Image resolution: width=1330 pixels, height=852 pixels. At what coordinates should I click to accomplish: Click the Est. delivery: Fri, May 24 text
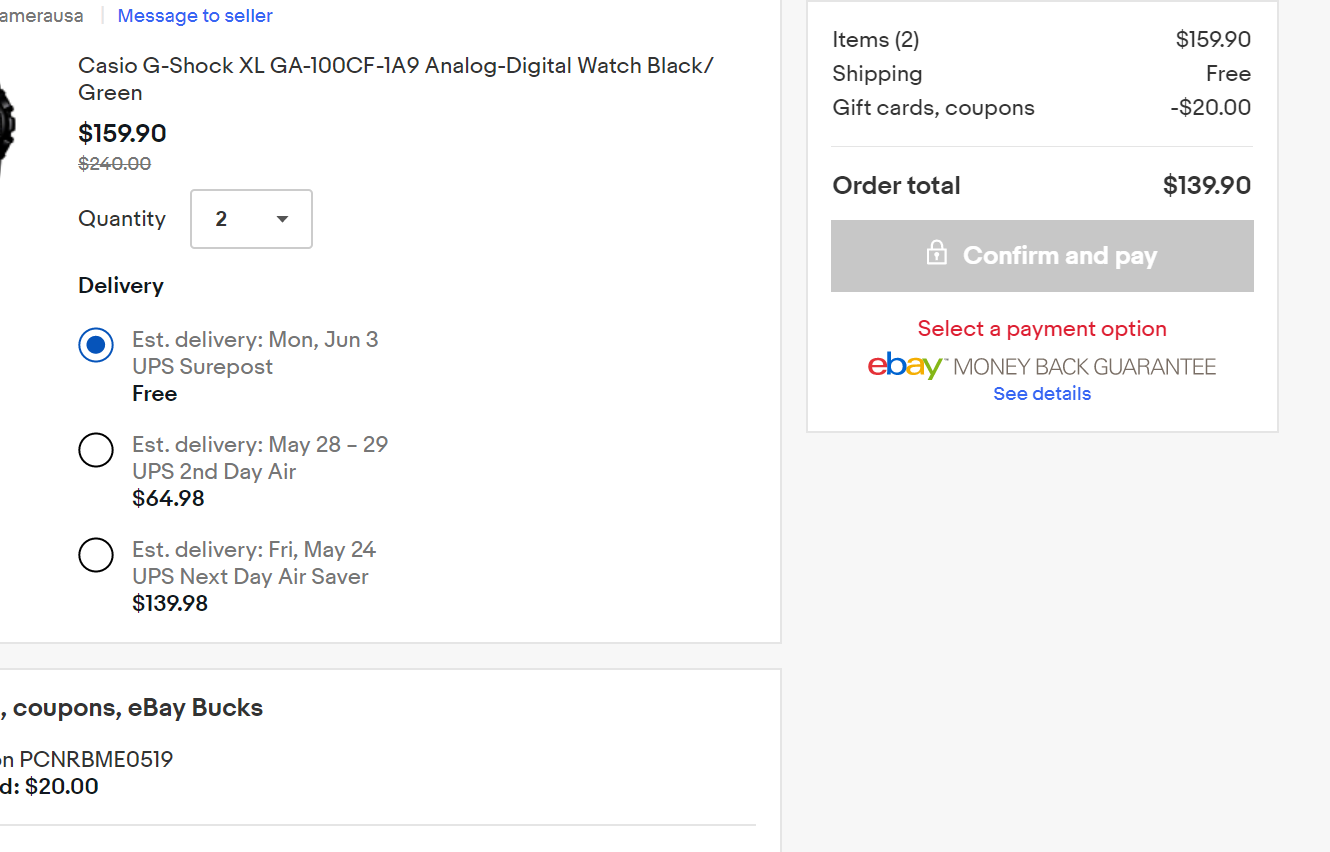(x=254, y=550)
